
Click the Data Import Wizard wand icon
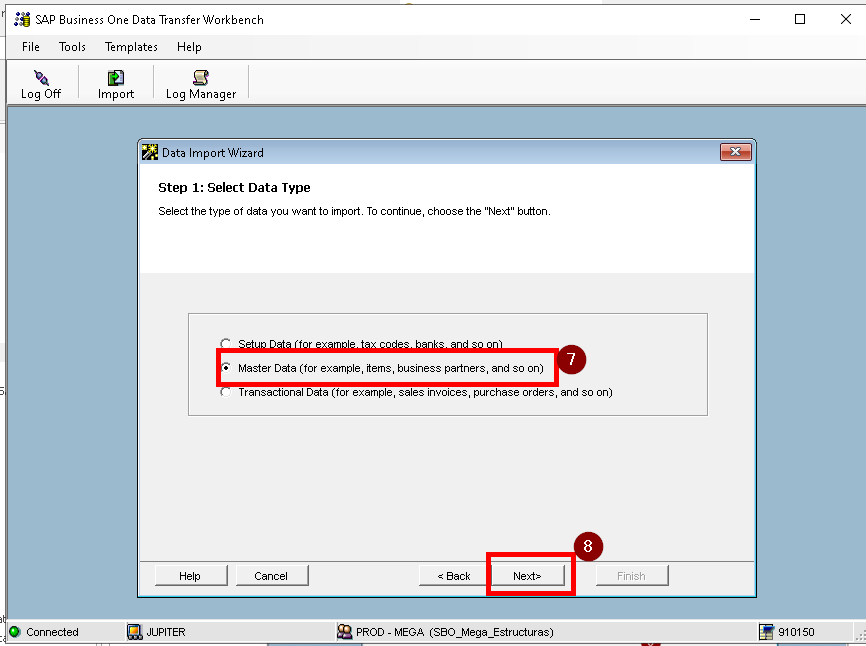tap(149, 152)
